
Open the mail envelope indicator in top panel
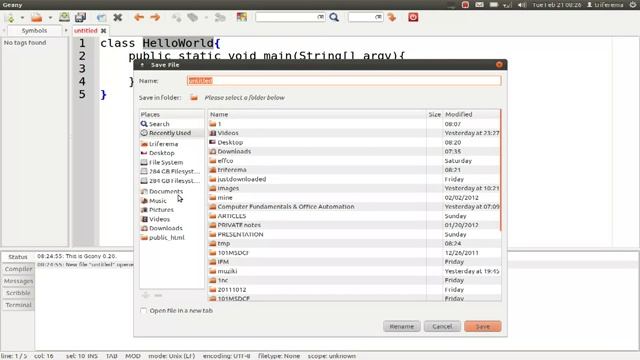tap(480, 5)
